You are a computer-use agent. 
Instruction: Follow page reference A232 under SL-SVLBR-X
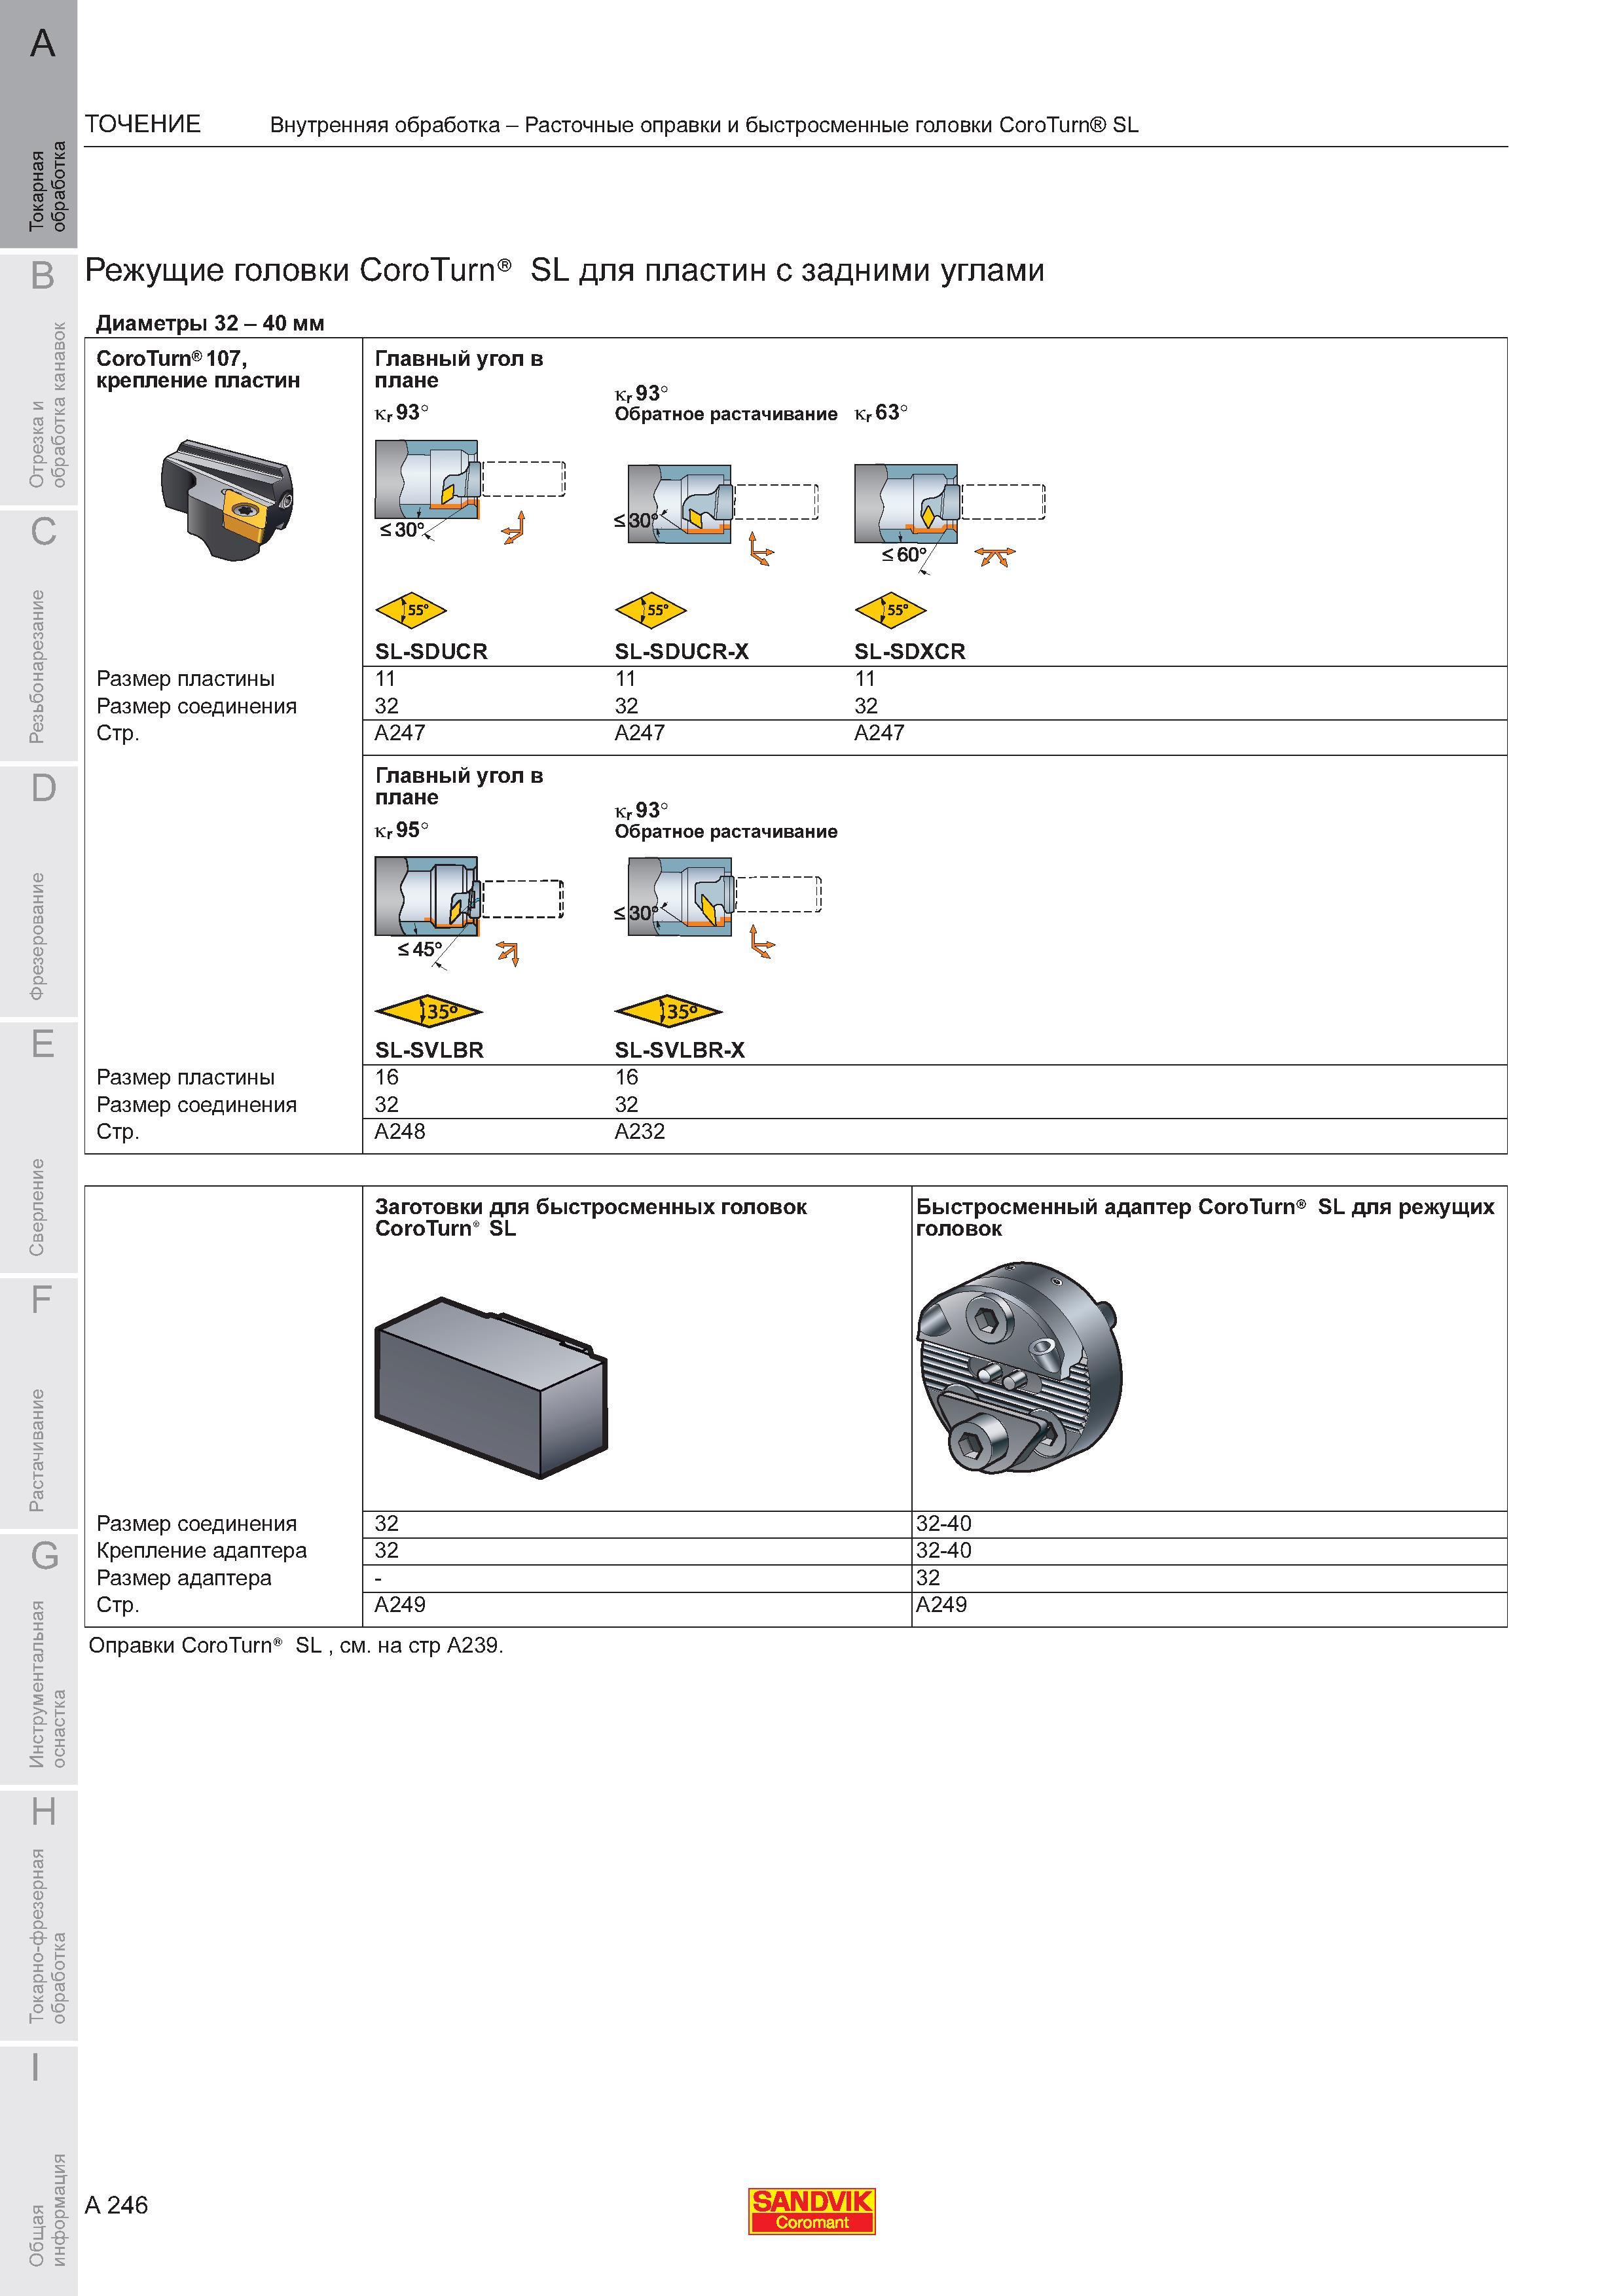pyautogui.click(x=640, y=1132)
